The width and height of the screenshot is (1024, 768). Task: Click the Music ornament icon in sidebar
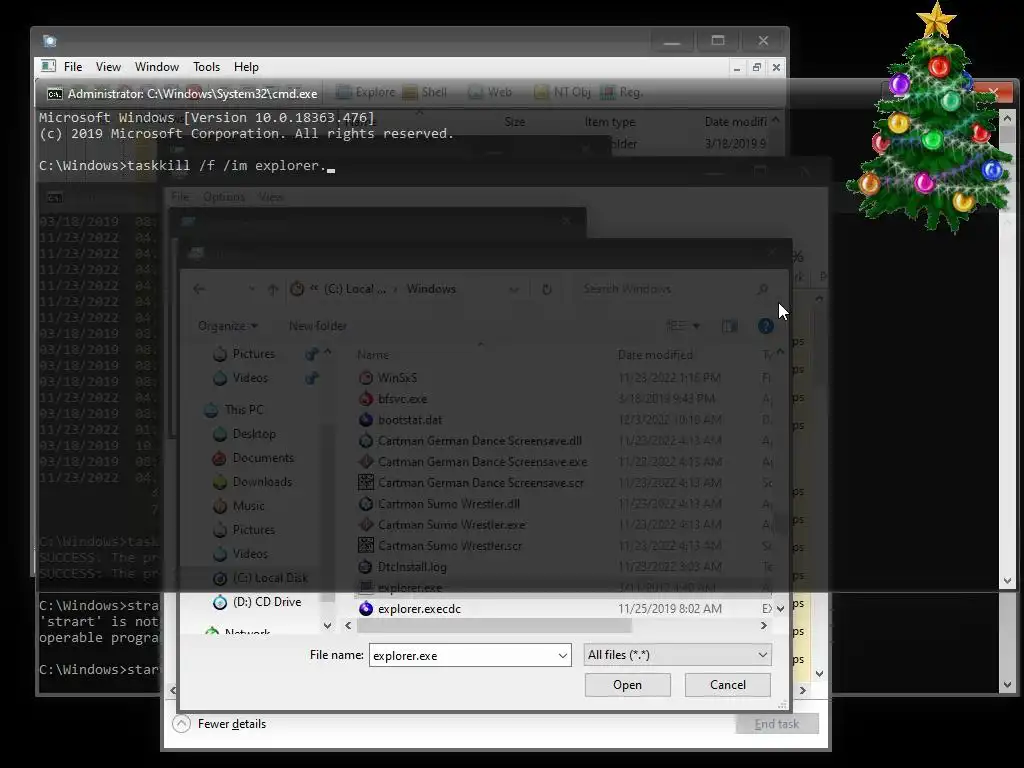pyautogui.click(x=220, y=505)
